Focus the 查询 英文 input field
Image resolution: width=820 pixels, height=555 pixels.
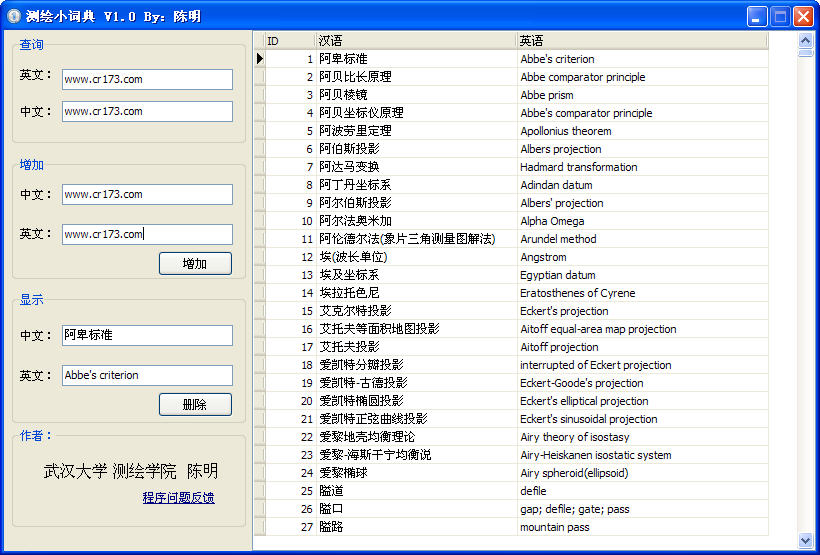click(x=147, y=80)
